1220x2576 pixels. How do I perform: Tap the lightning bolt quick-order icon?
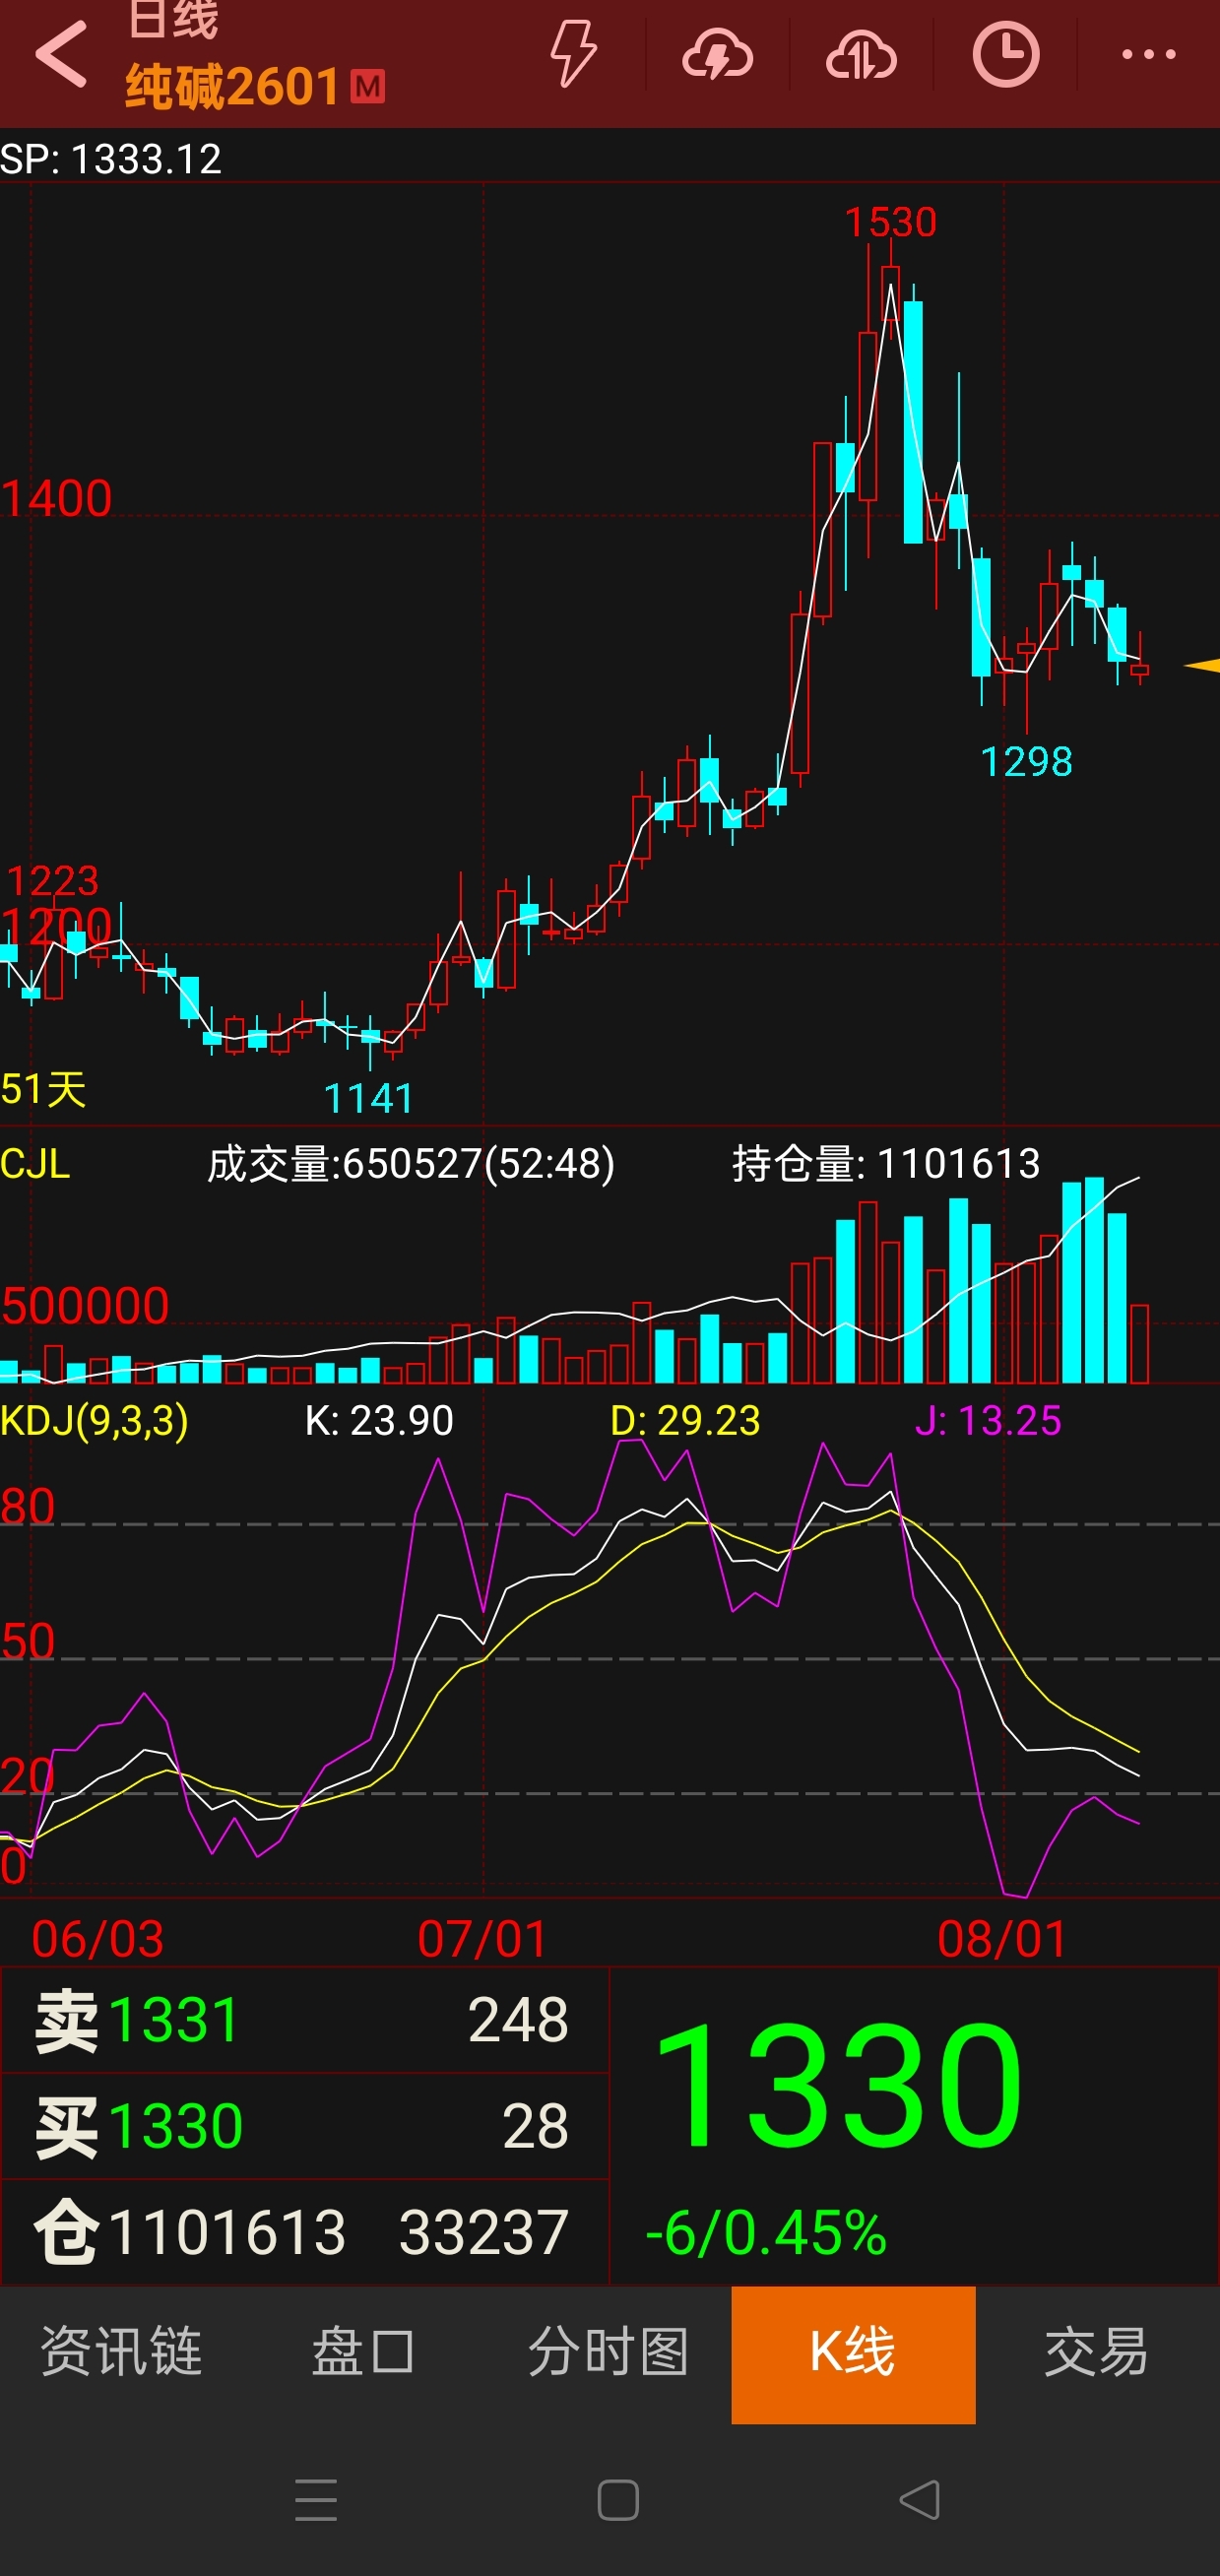(574, 54)
